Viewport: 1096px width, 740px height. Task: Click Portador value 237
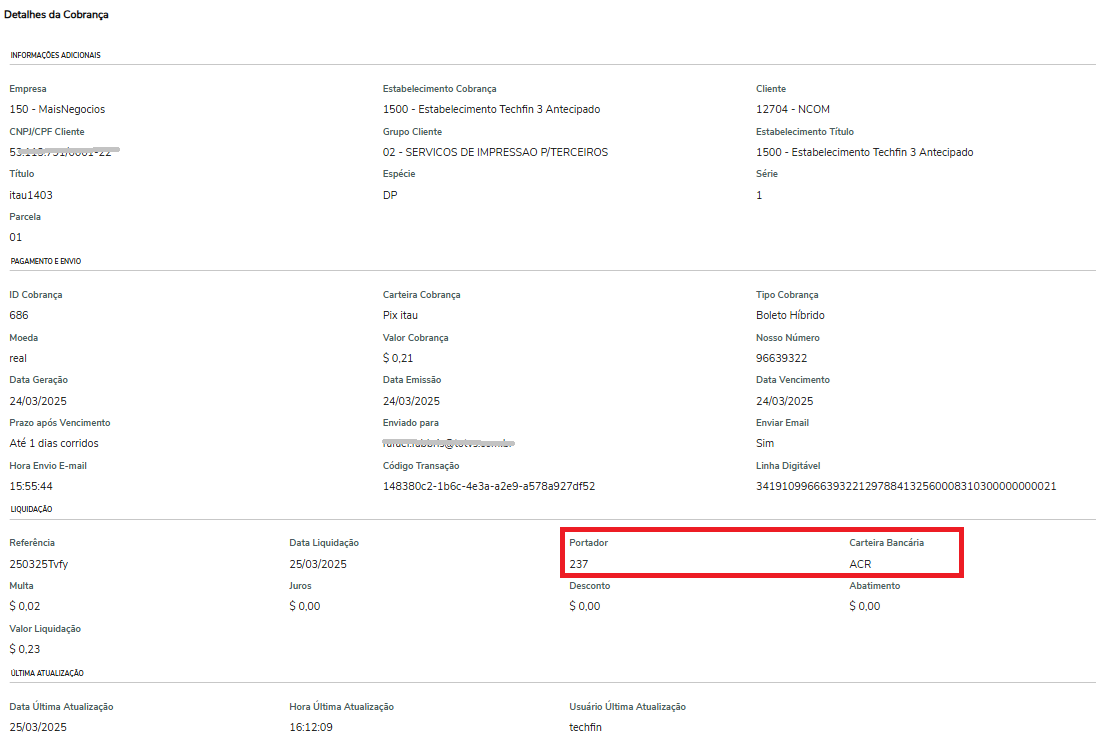579,564
